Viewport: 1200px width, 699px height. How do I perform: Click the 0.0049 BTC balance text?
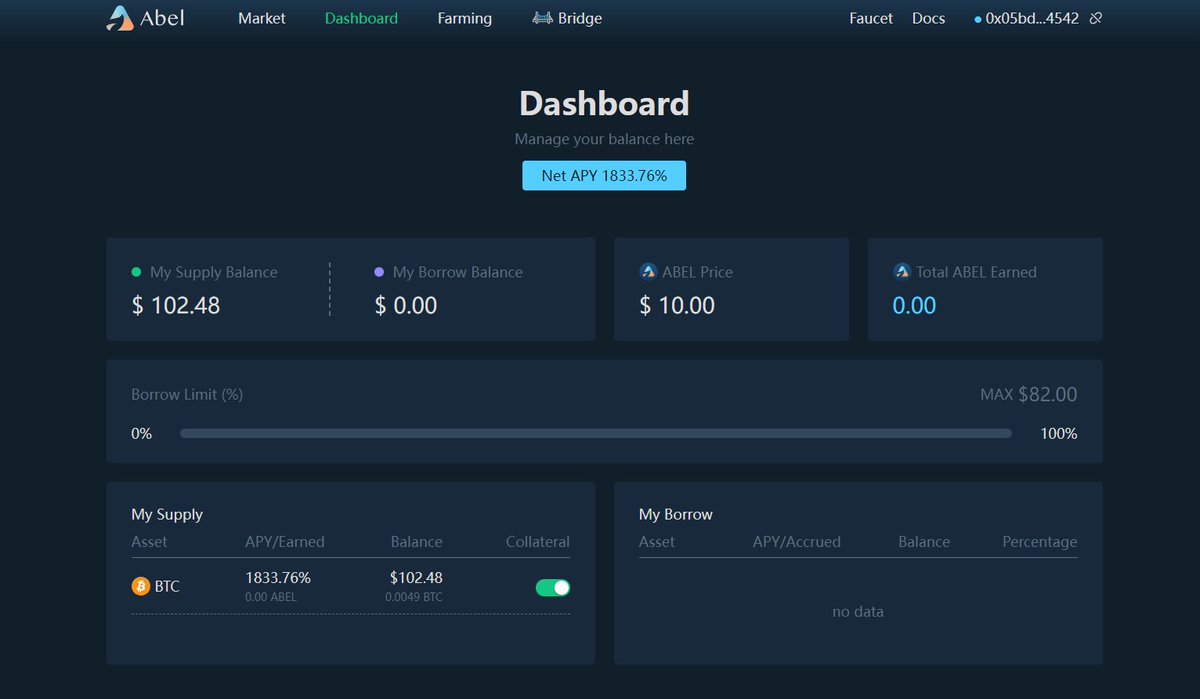tap(414, 597)
